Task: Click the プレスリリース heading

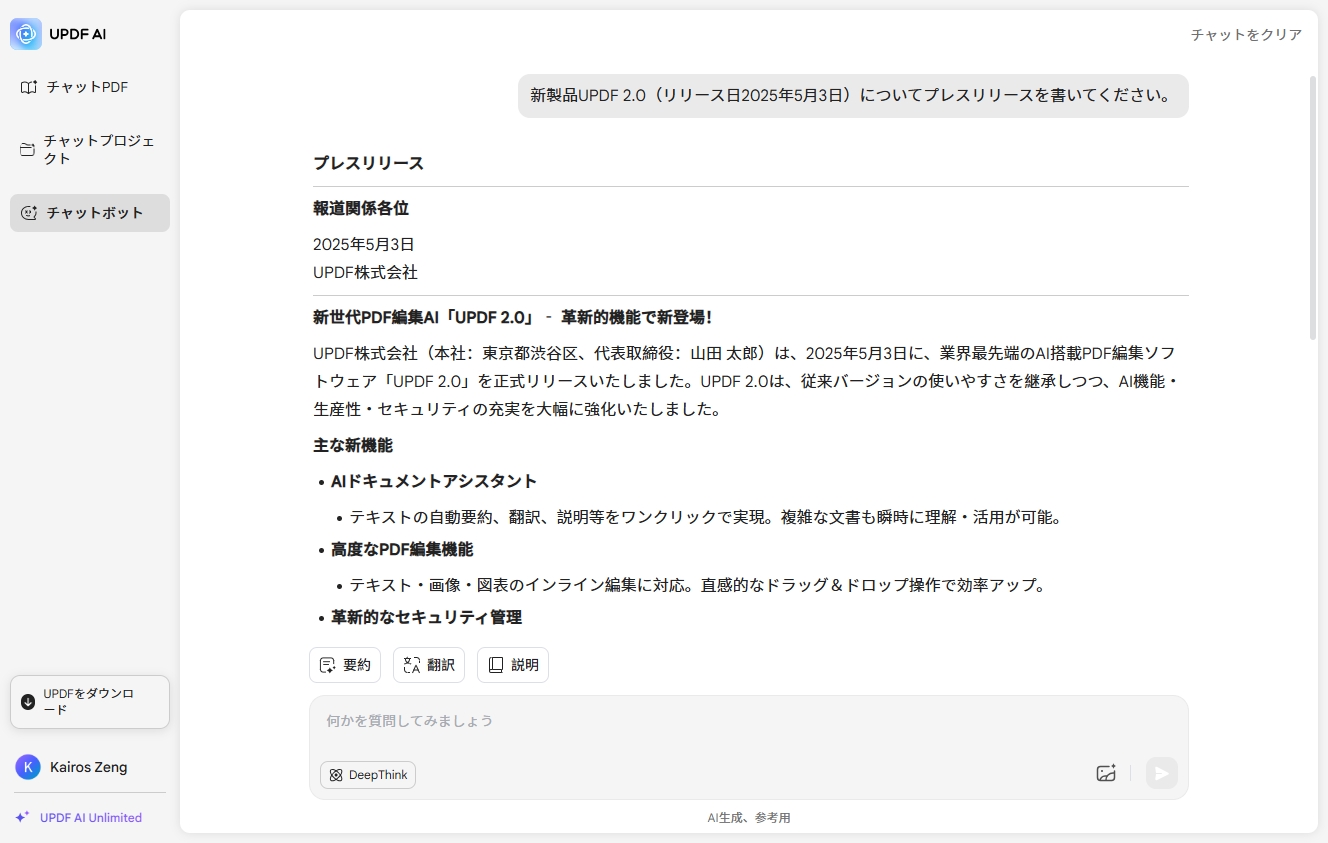Action: point(369,163)
